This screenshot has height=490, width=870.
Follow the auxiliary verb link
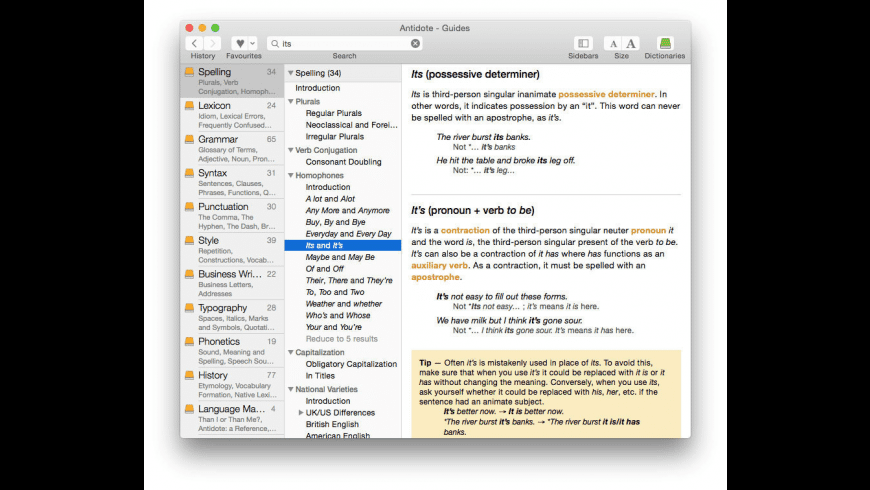click(x=439, y=265)
